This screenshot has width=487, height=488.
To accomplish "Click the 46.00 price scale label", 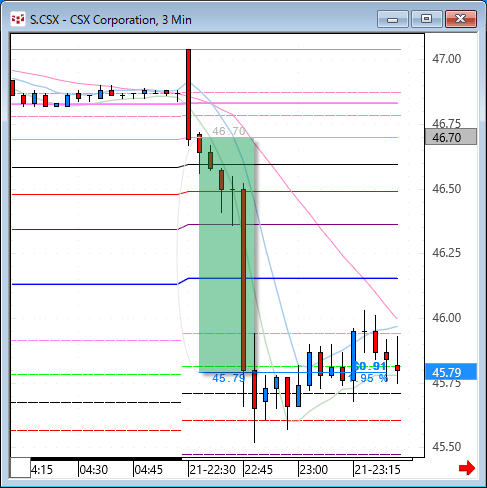I will 446,318.
